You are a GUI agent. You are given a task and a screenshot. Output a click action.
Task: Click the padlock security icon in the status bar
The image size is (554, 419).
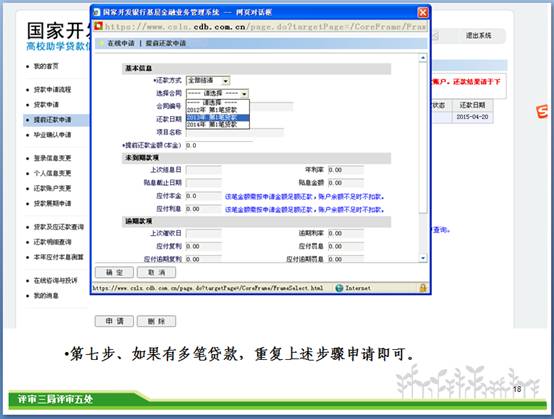click(x=423, y=288)
